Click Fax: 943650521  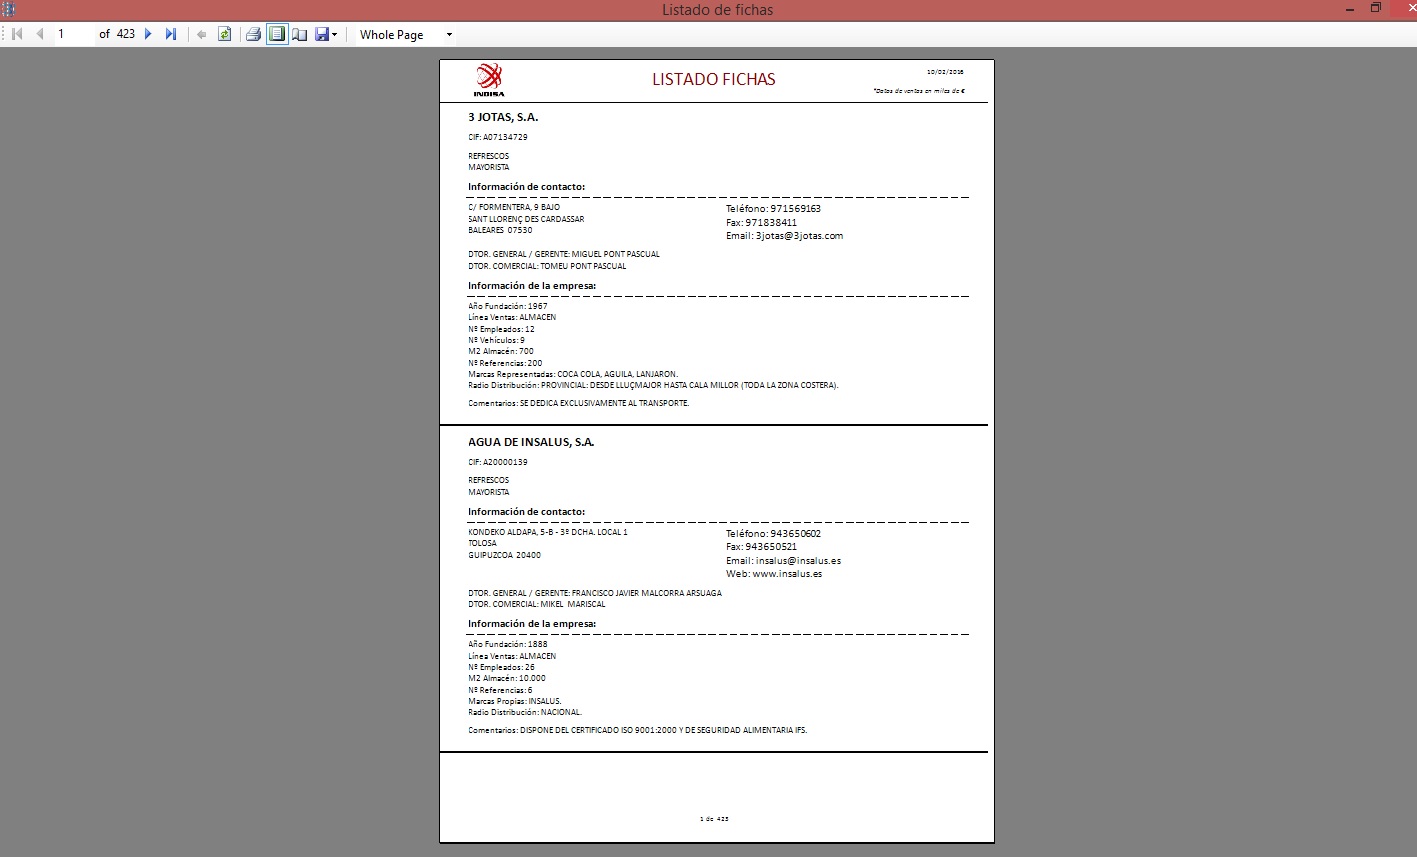pyautogui.click(x=762, y=547)
